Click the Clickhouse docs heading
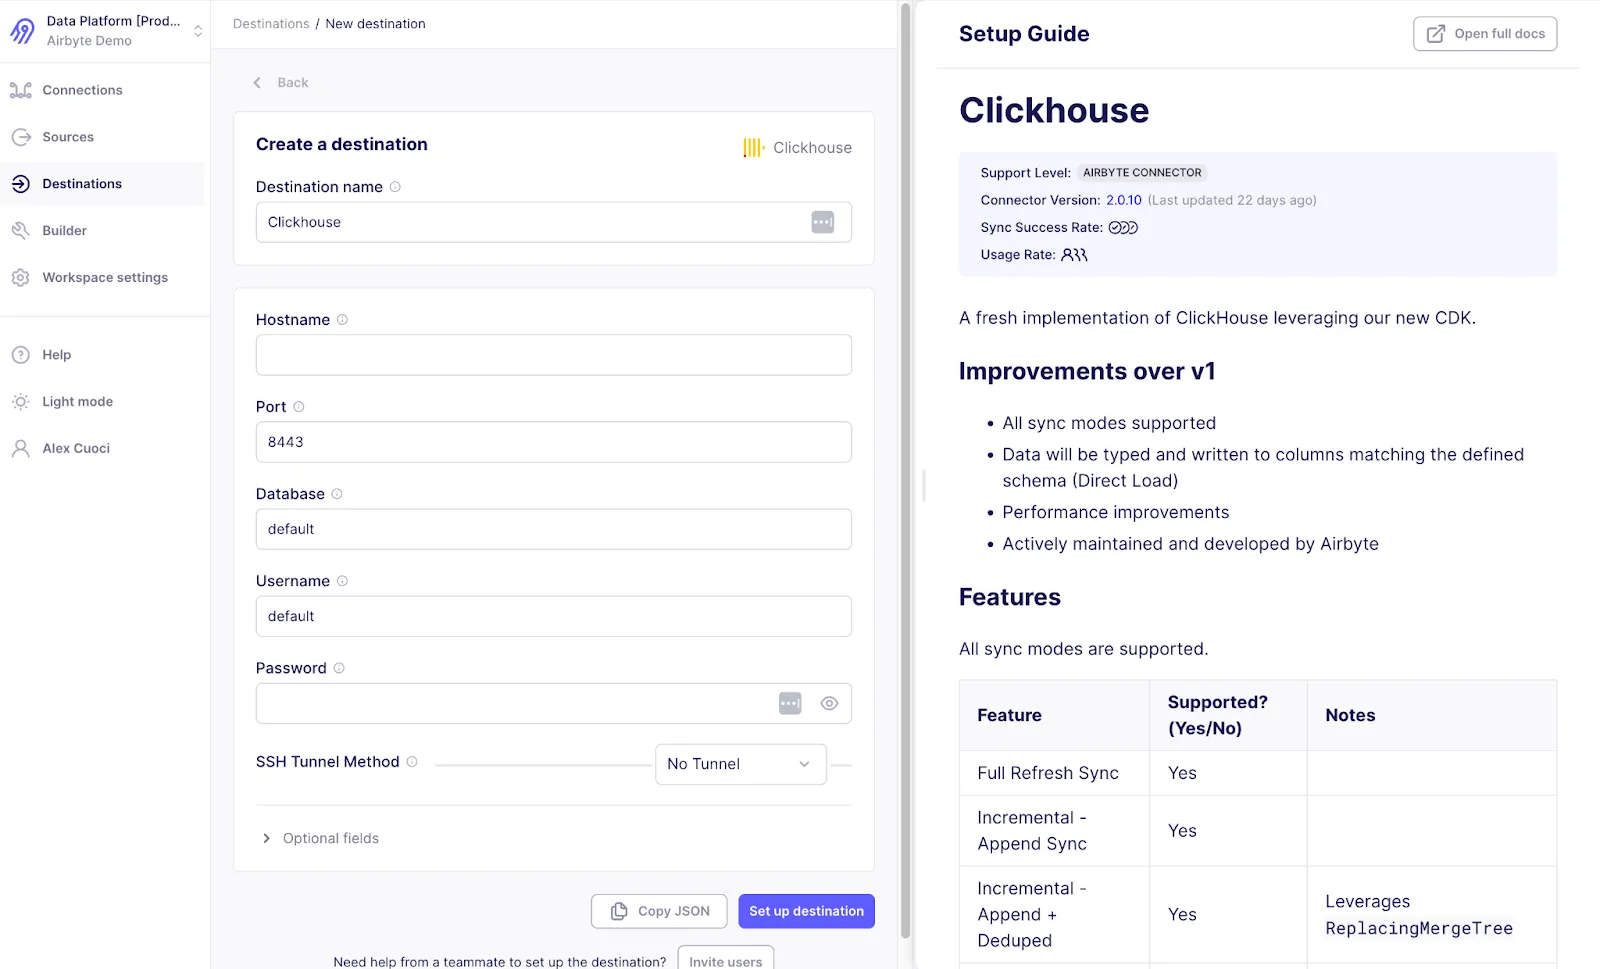 [1054, 110]
